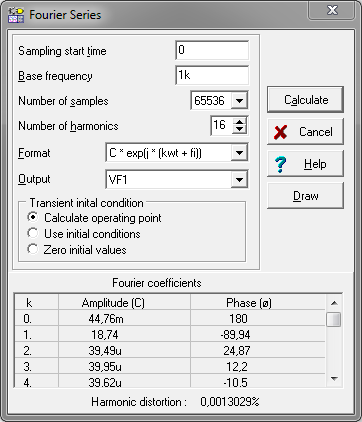Click the coefficients table scrollbar thumb
This screenshot has width=362, height=422.
(334, 319)
